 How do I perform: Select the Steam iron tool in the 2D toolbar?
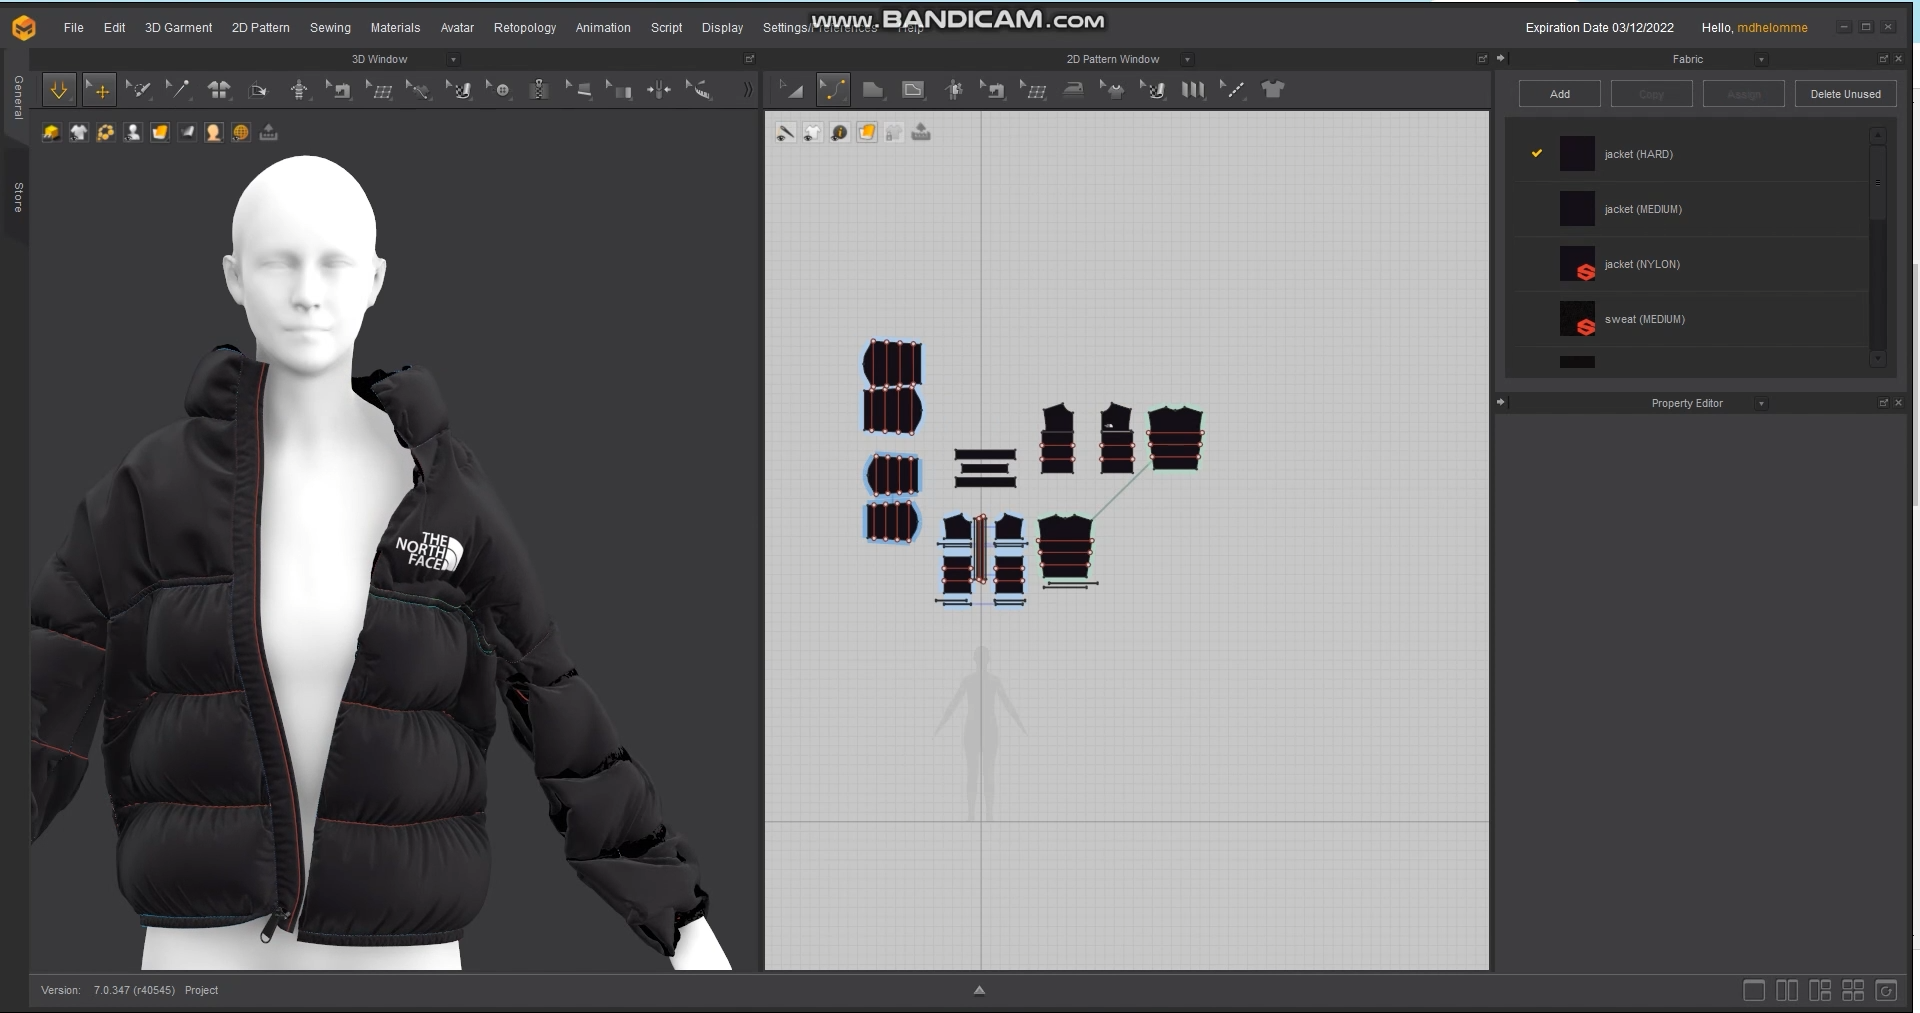[x=1073, y=90]
